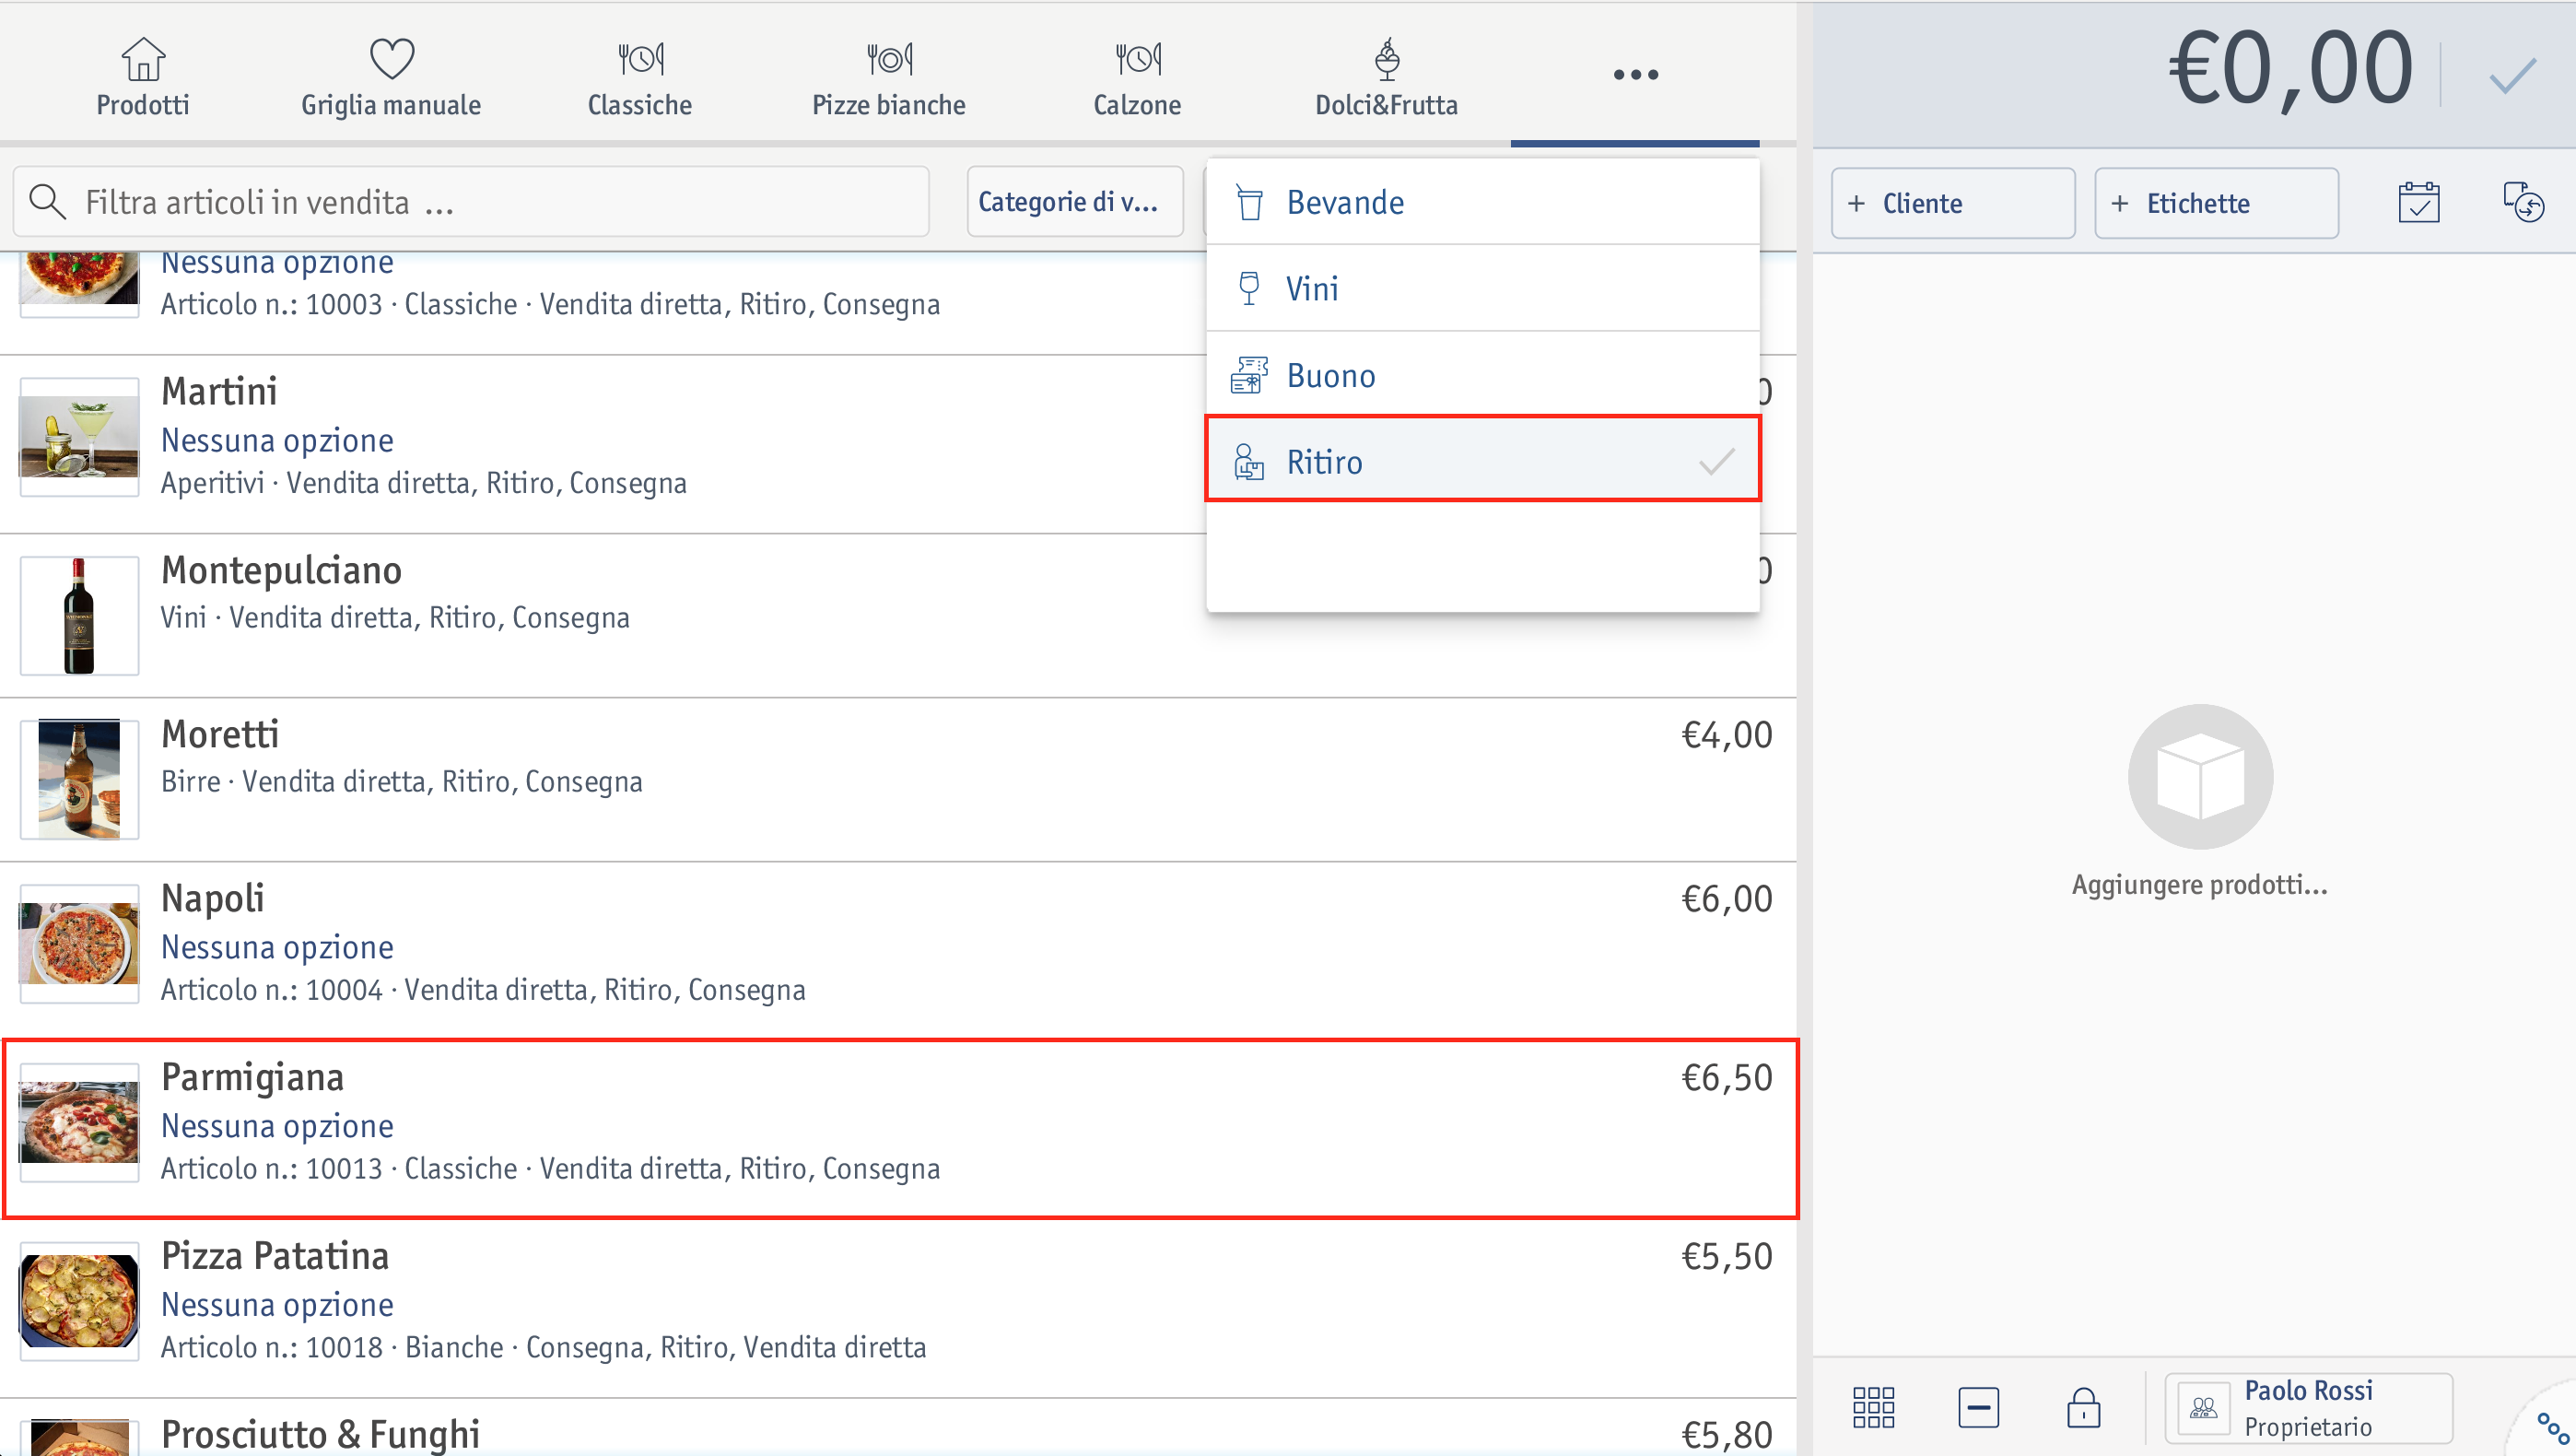
Task: Click the €0,00 total amount
Action: point(2291,70)
